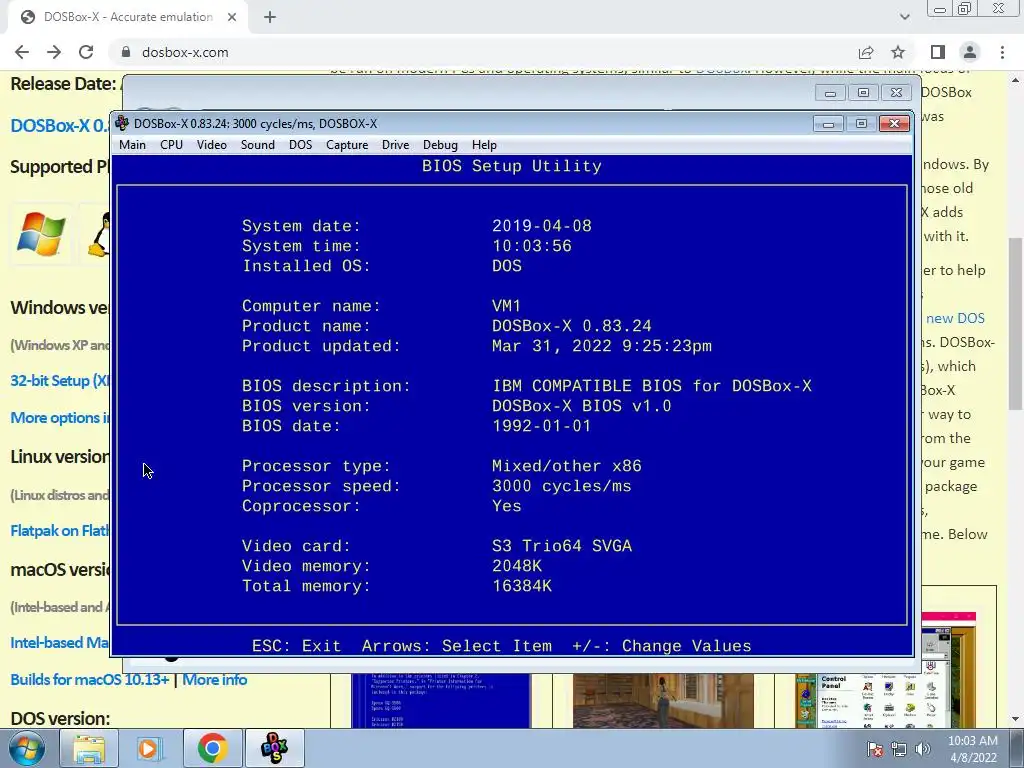Bookmark this page with the star icon
The width and height of the screenshot is (1024, 768).
click(898, 52)
